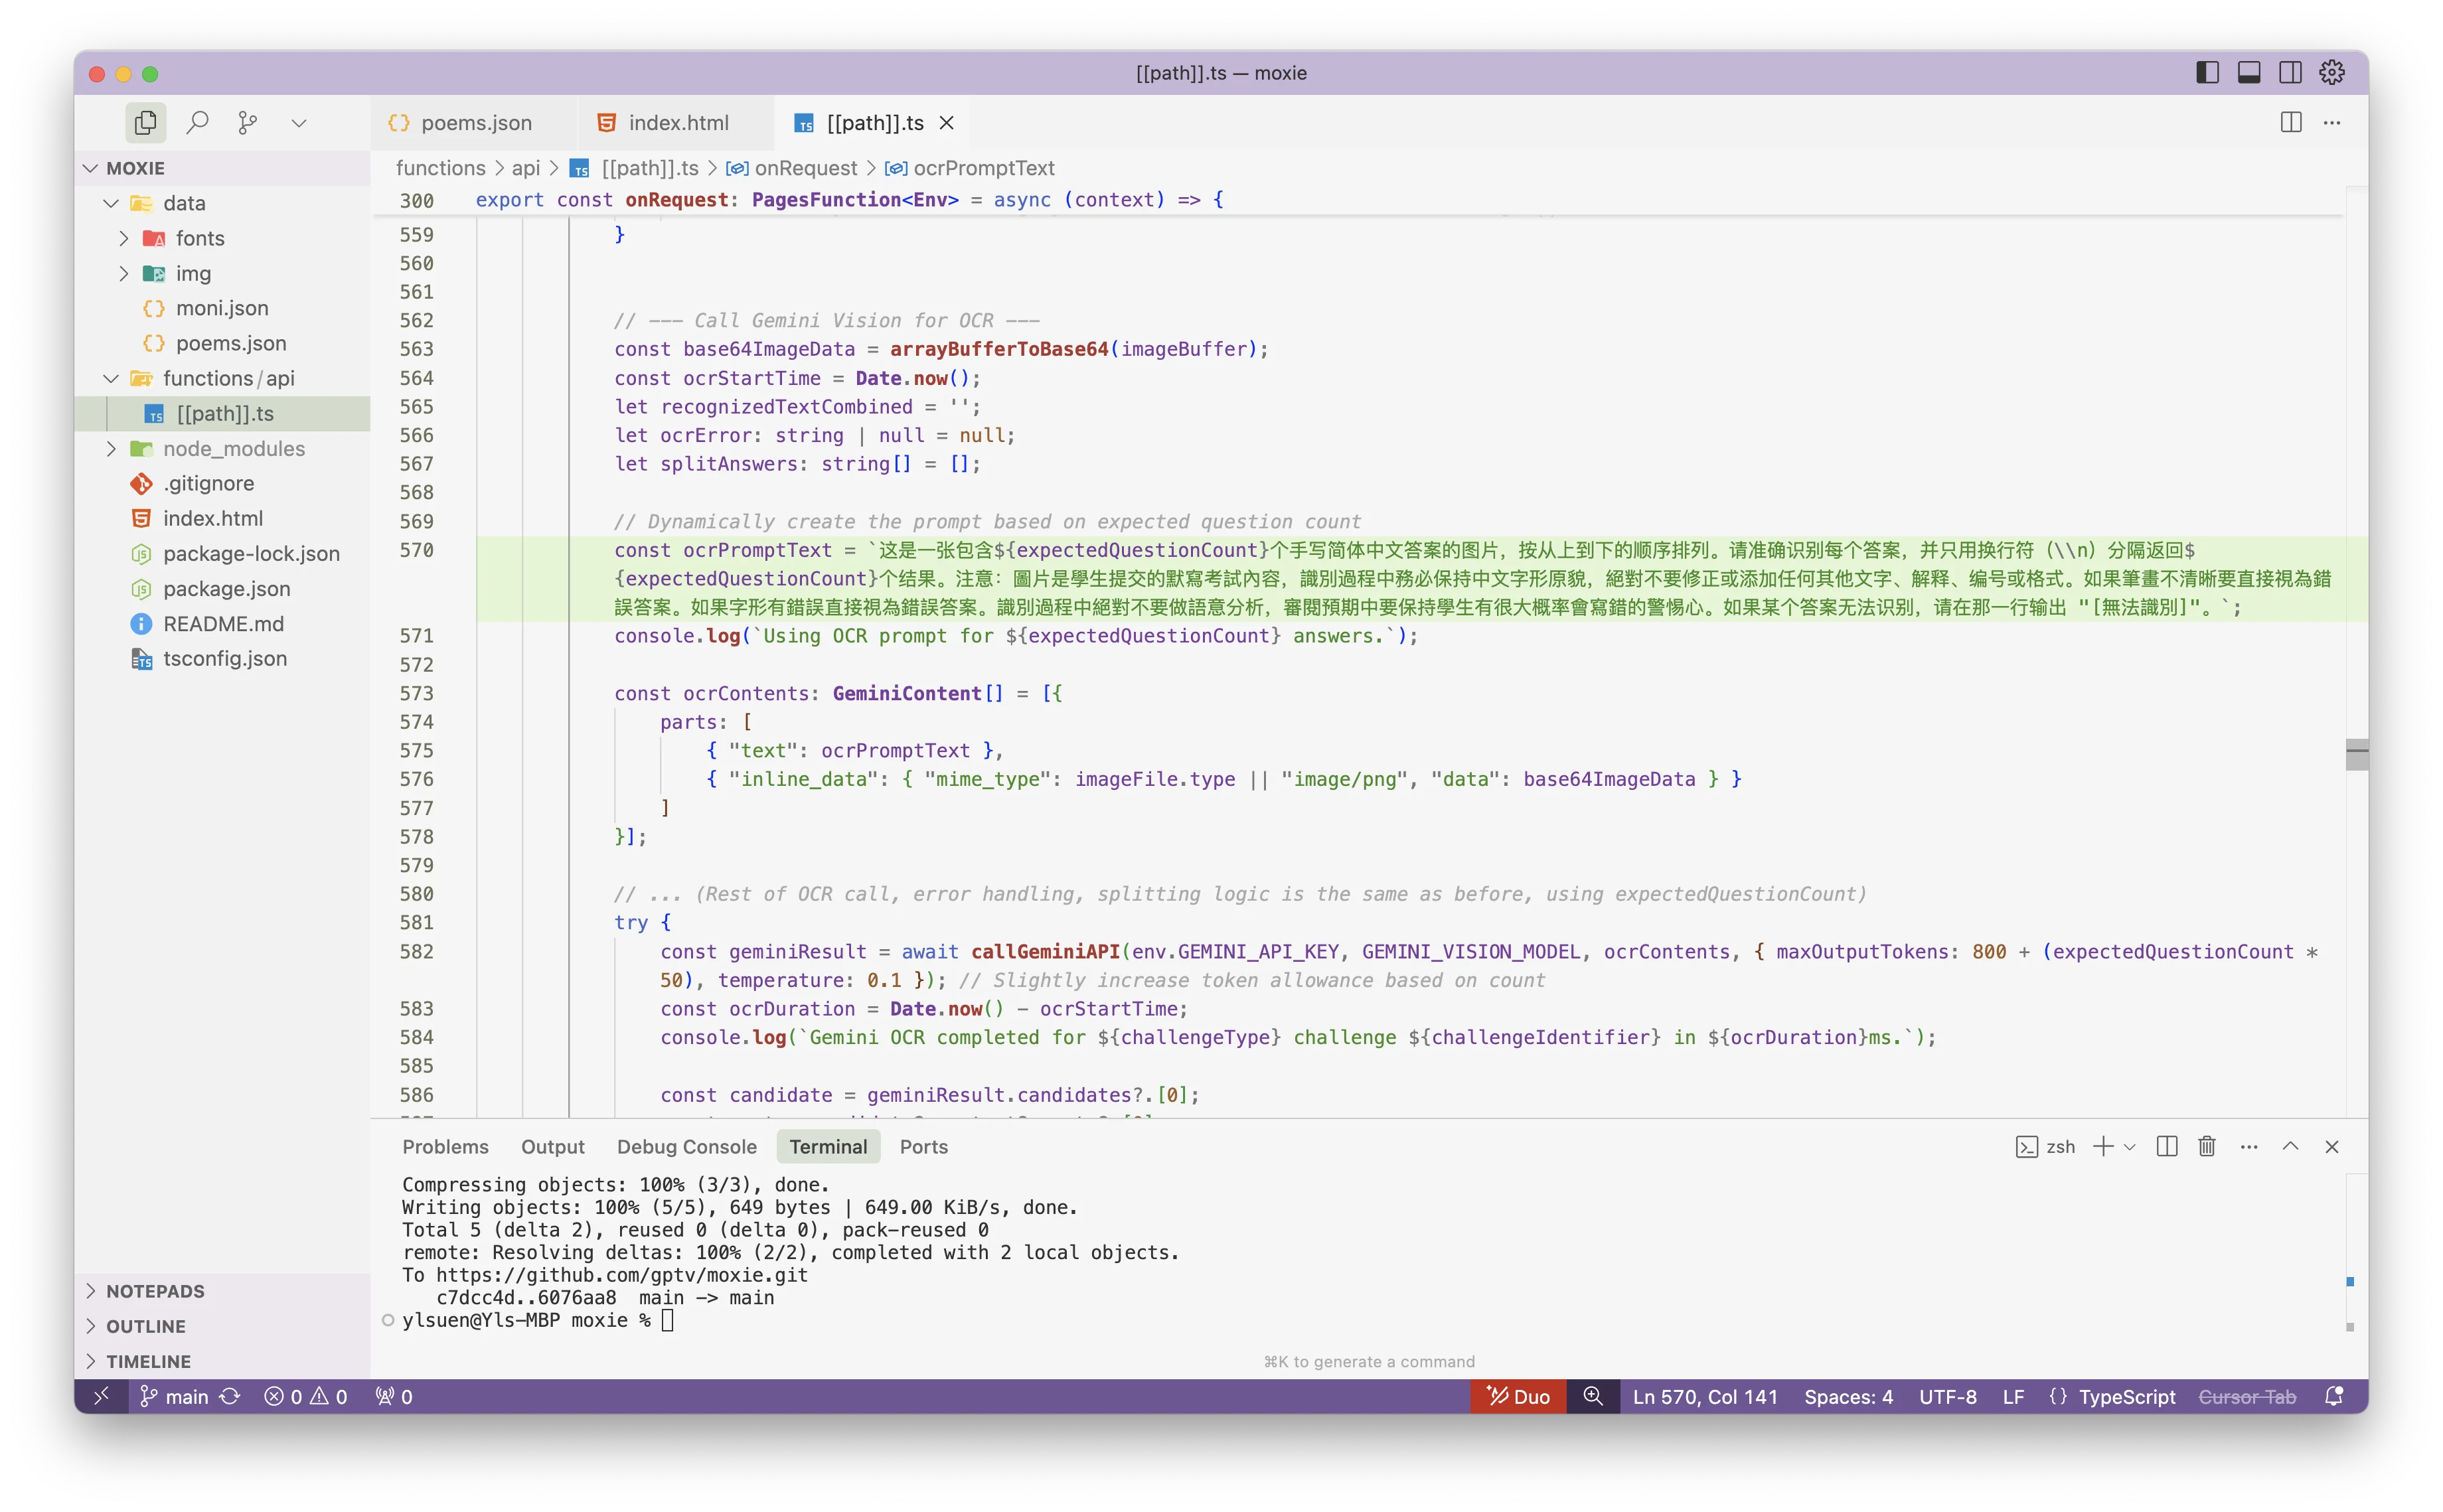Split the terminal pane
This screenshot has height=1512, width=2443.
2166,1146
